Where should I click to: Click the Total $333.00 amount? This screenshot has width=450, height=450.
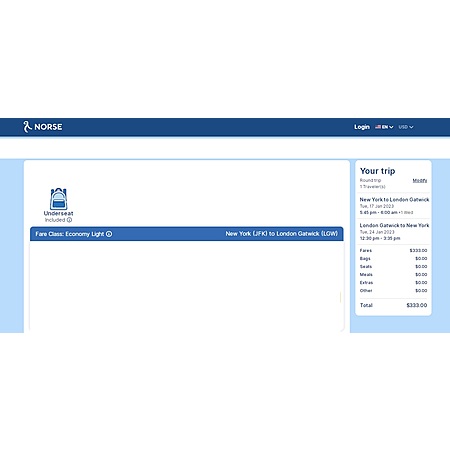click(417, 305)
